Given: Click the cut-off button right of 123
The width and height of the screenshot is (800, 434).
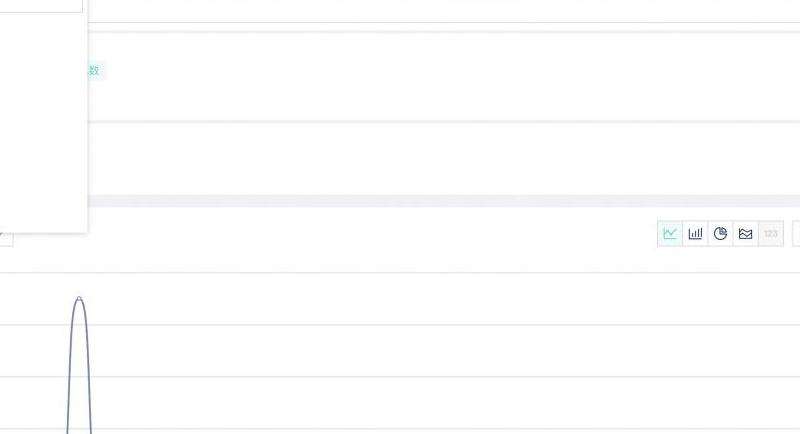Looking at the screenshot, I should tap(796, 234).
